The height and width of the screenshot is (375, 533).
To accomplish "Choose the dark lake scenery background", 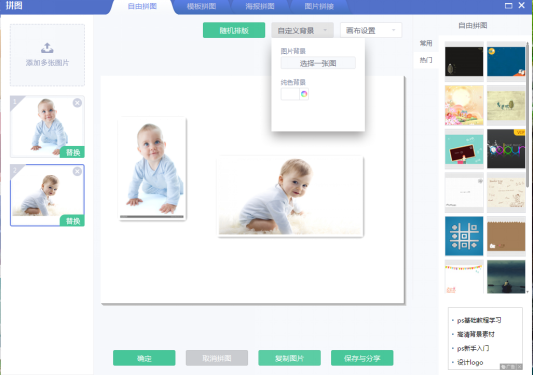I will [x=506, y=277].
